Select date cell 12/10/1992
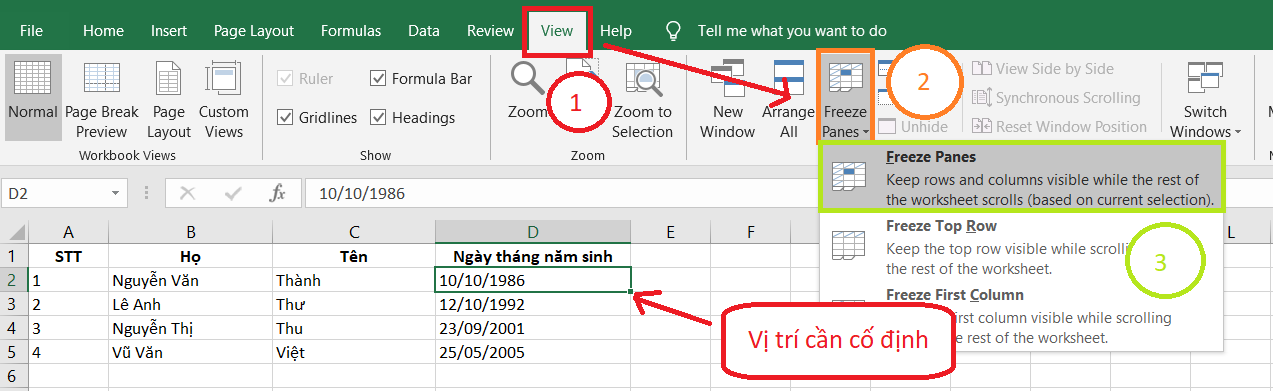The image size is (1273, 391). (x=534, y=304)
